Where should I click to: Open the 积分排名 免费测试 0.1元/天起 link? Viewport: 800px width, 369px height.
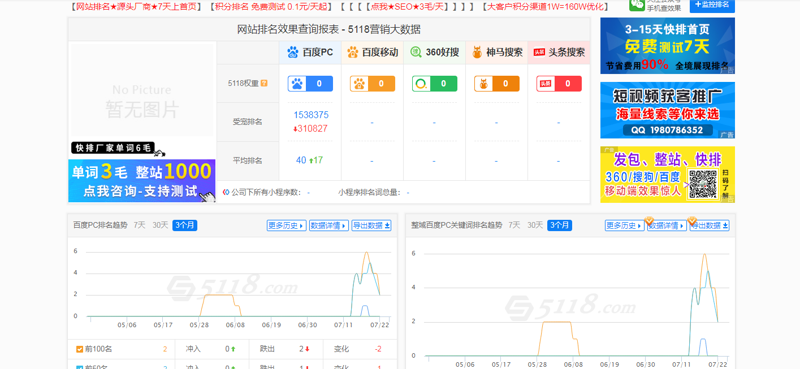(x=270, y=7)
